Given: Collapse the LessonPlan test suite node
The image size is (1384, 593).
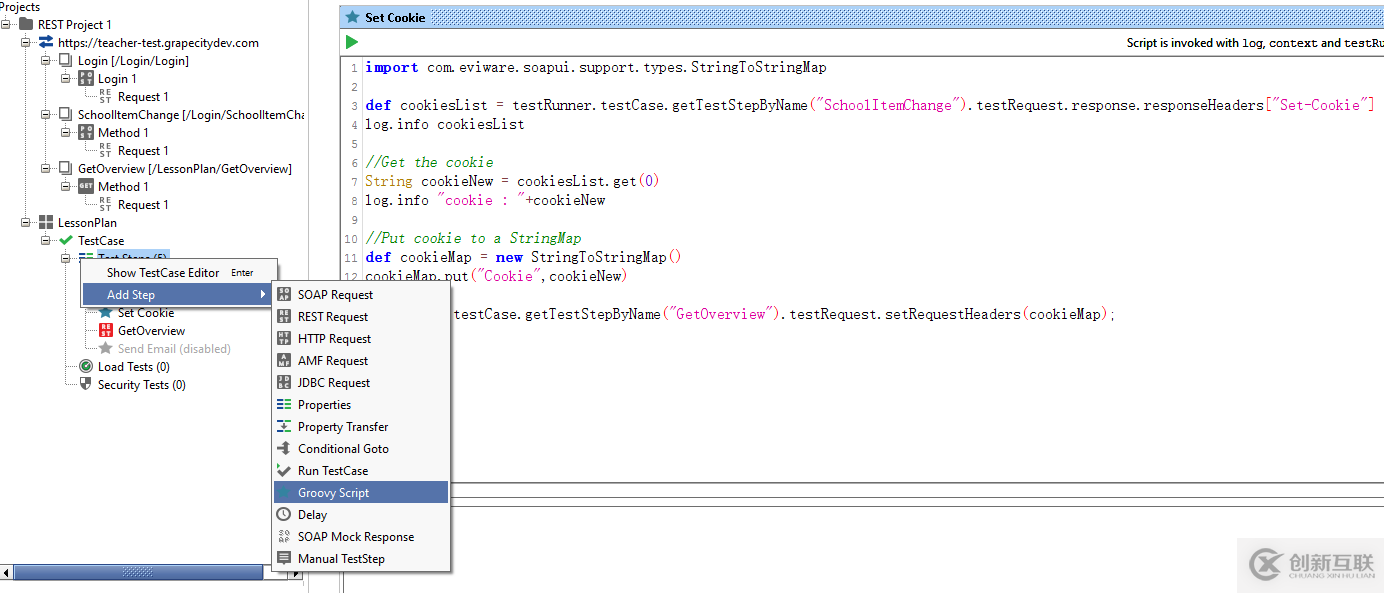Looking at the screenshot, I should [x=26, y=222].
